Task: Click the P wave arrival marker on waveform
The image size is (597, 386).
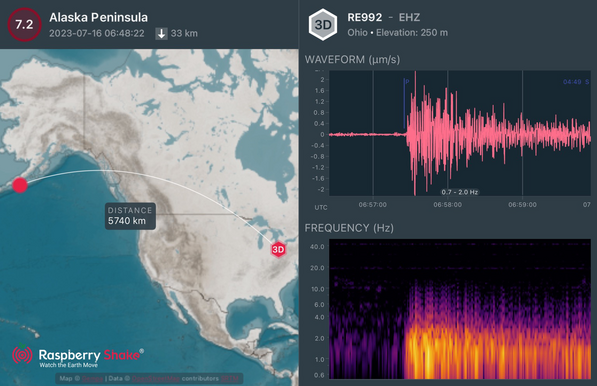Action: coord(404,104)
